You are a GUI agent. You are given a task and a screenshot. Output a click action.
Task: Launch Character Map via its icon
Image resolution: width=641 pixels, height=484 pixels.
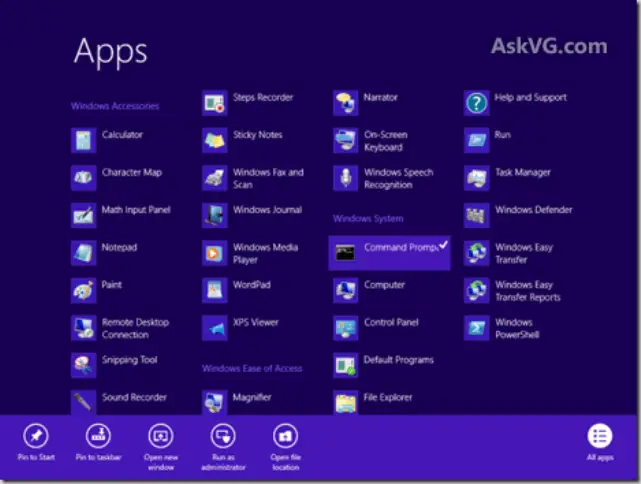coord(83,178)
